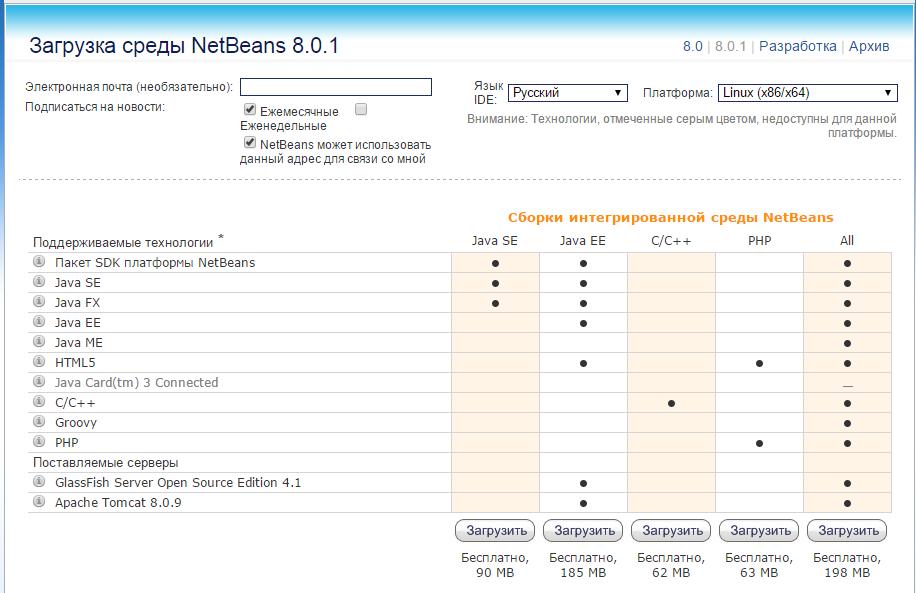Screen dimensions: 916x593
Task: Click the C/C++ column header
Action: [x=671, y=241]
